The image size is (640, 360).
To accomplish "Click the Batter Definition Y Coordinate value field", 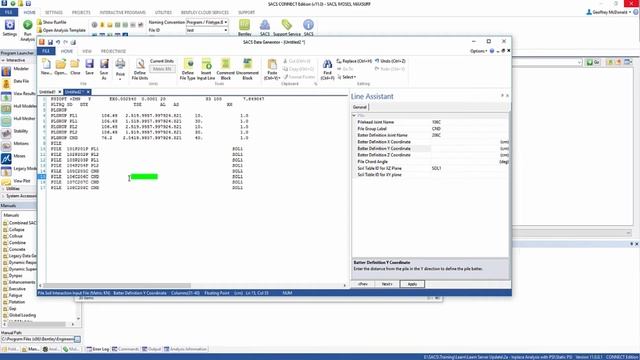I will point(469,149).
